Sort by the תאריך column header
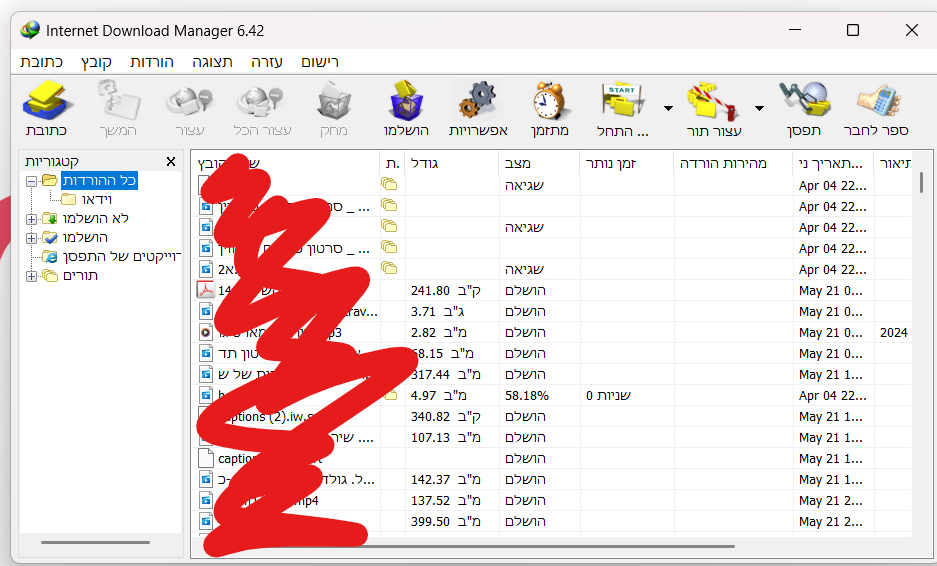 (832, 163)
